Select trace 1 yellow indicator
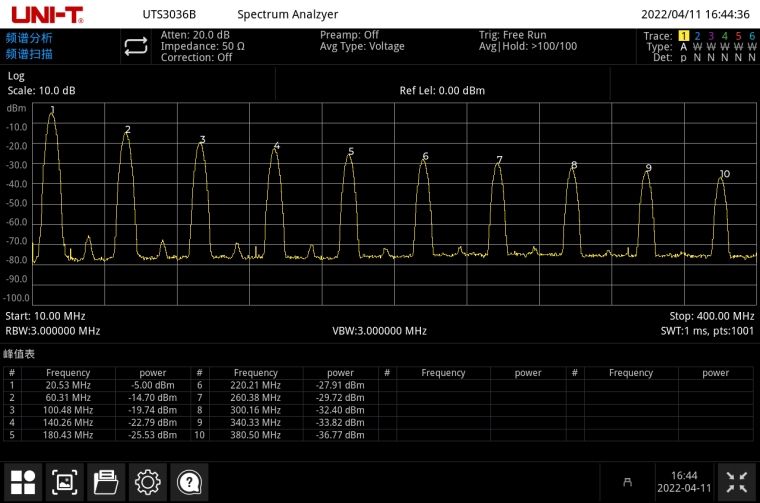The image size is (760, 503). click(x=684, y=36)
